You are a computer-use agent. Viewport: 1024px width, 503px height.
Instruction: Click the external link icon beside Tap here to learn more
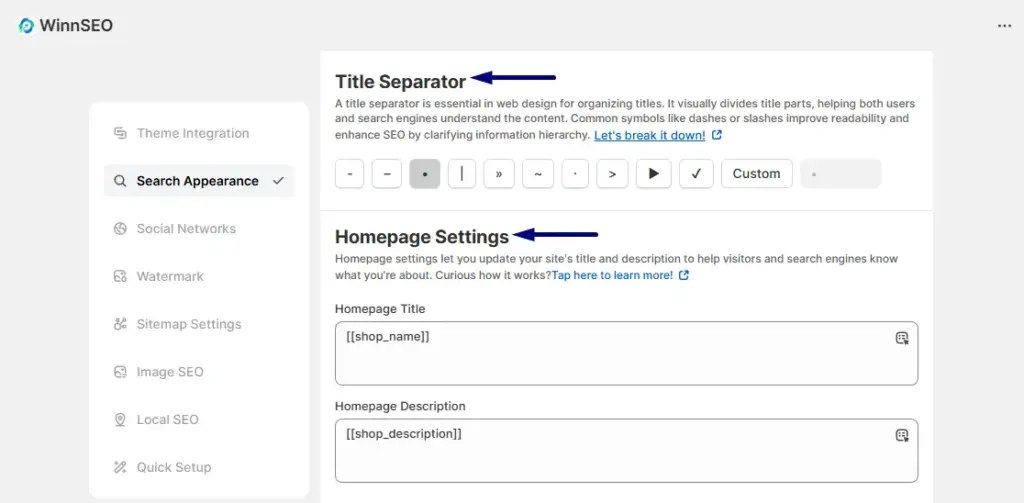click(684, 275)
